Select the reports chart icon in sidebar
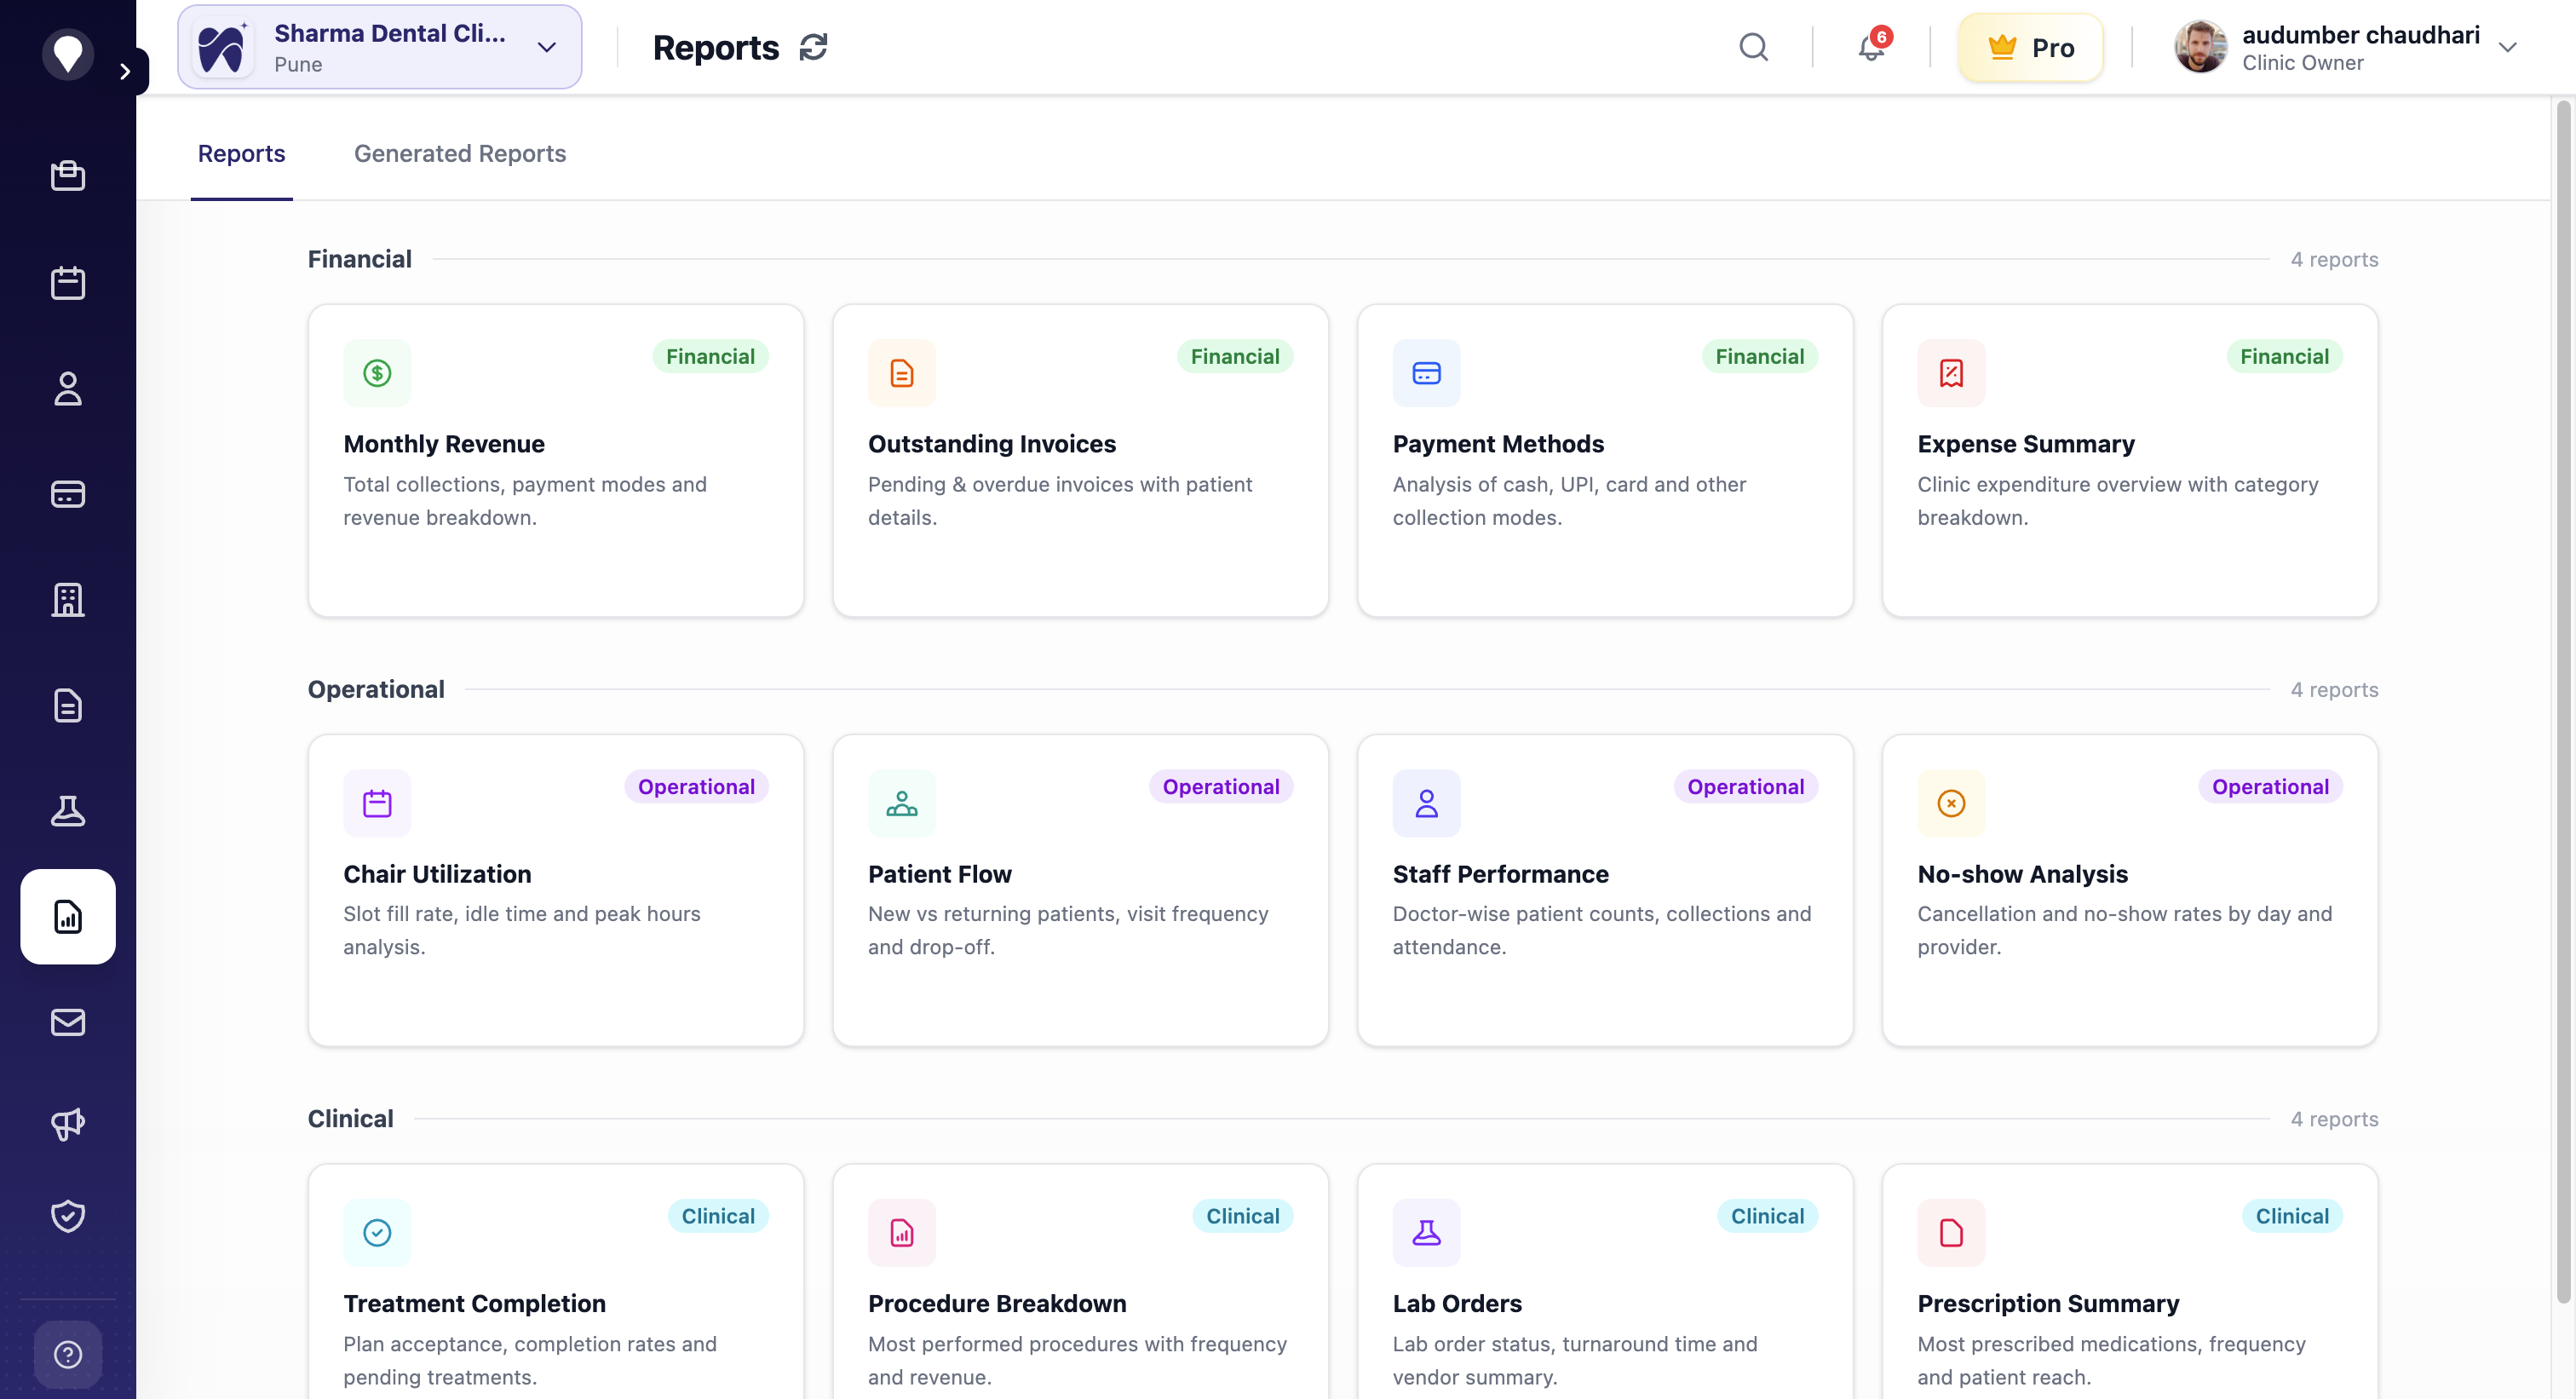Viewport: 2576px width, 1399px height. (68, 917)
